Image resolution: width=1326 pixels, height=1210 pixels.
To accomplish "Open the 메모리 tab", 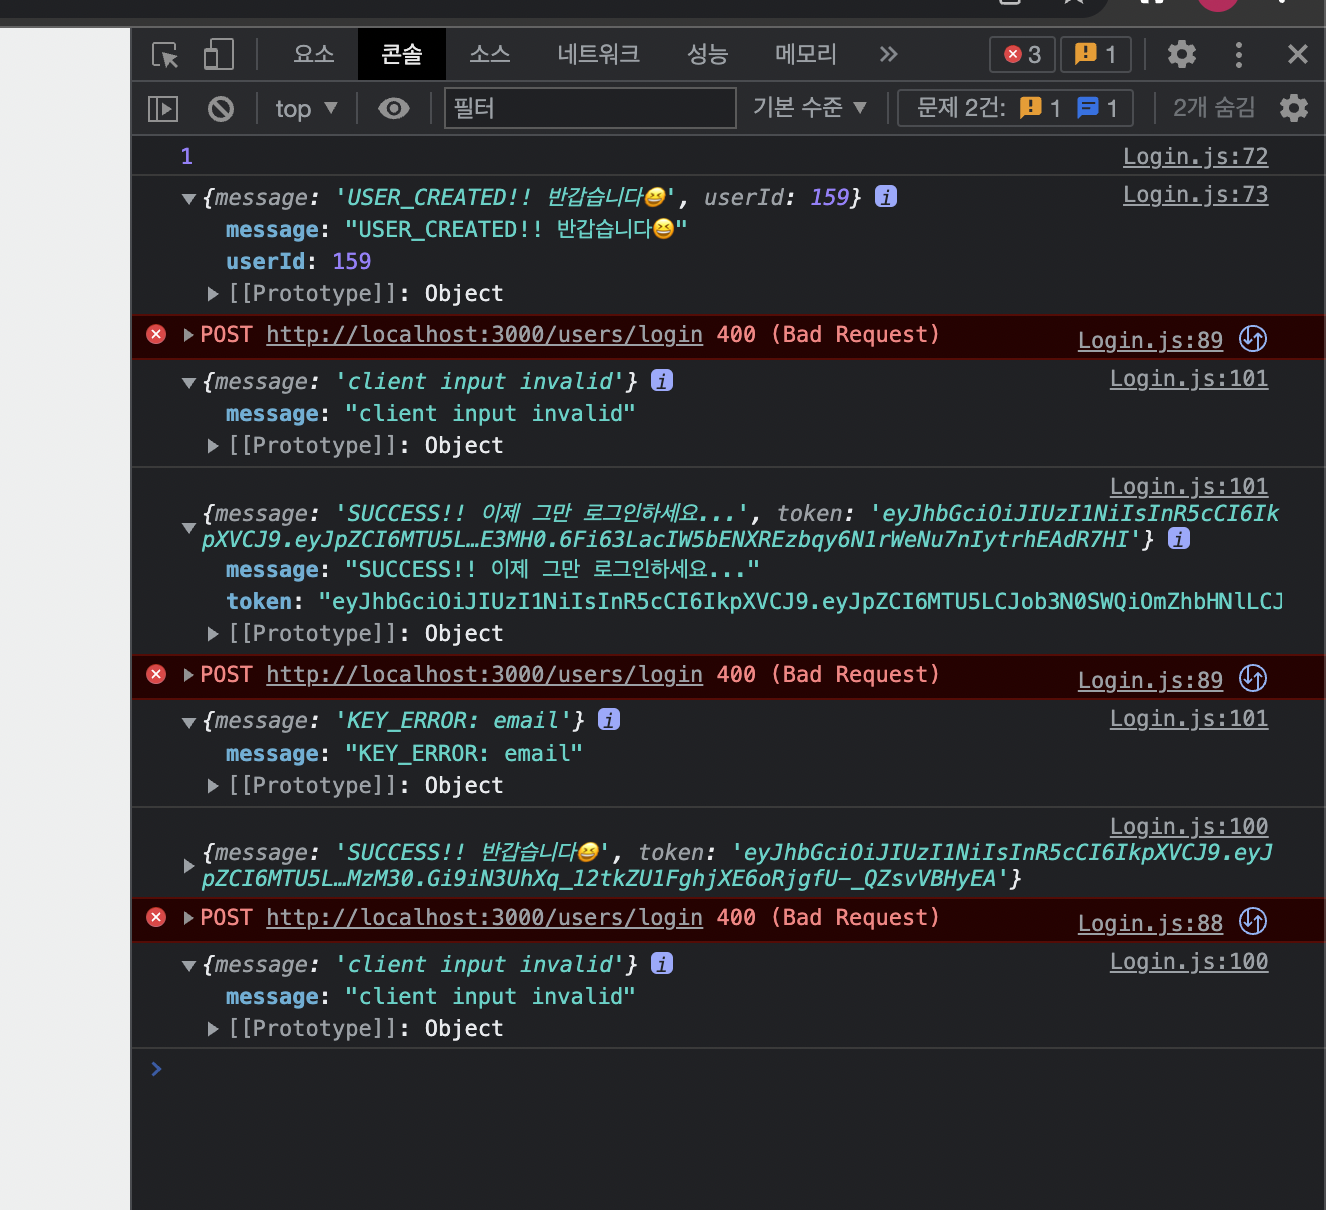I will 806,54.
